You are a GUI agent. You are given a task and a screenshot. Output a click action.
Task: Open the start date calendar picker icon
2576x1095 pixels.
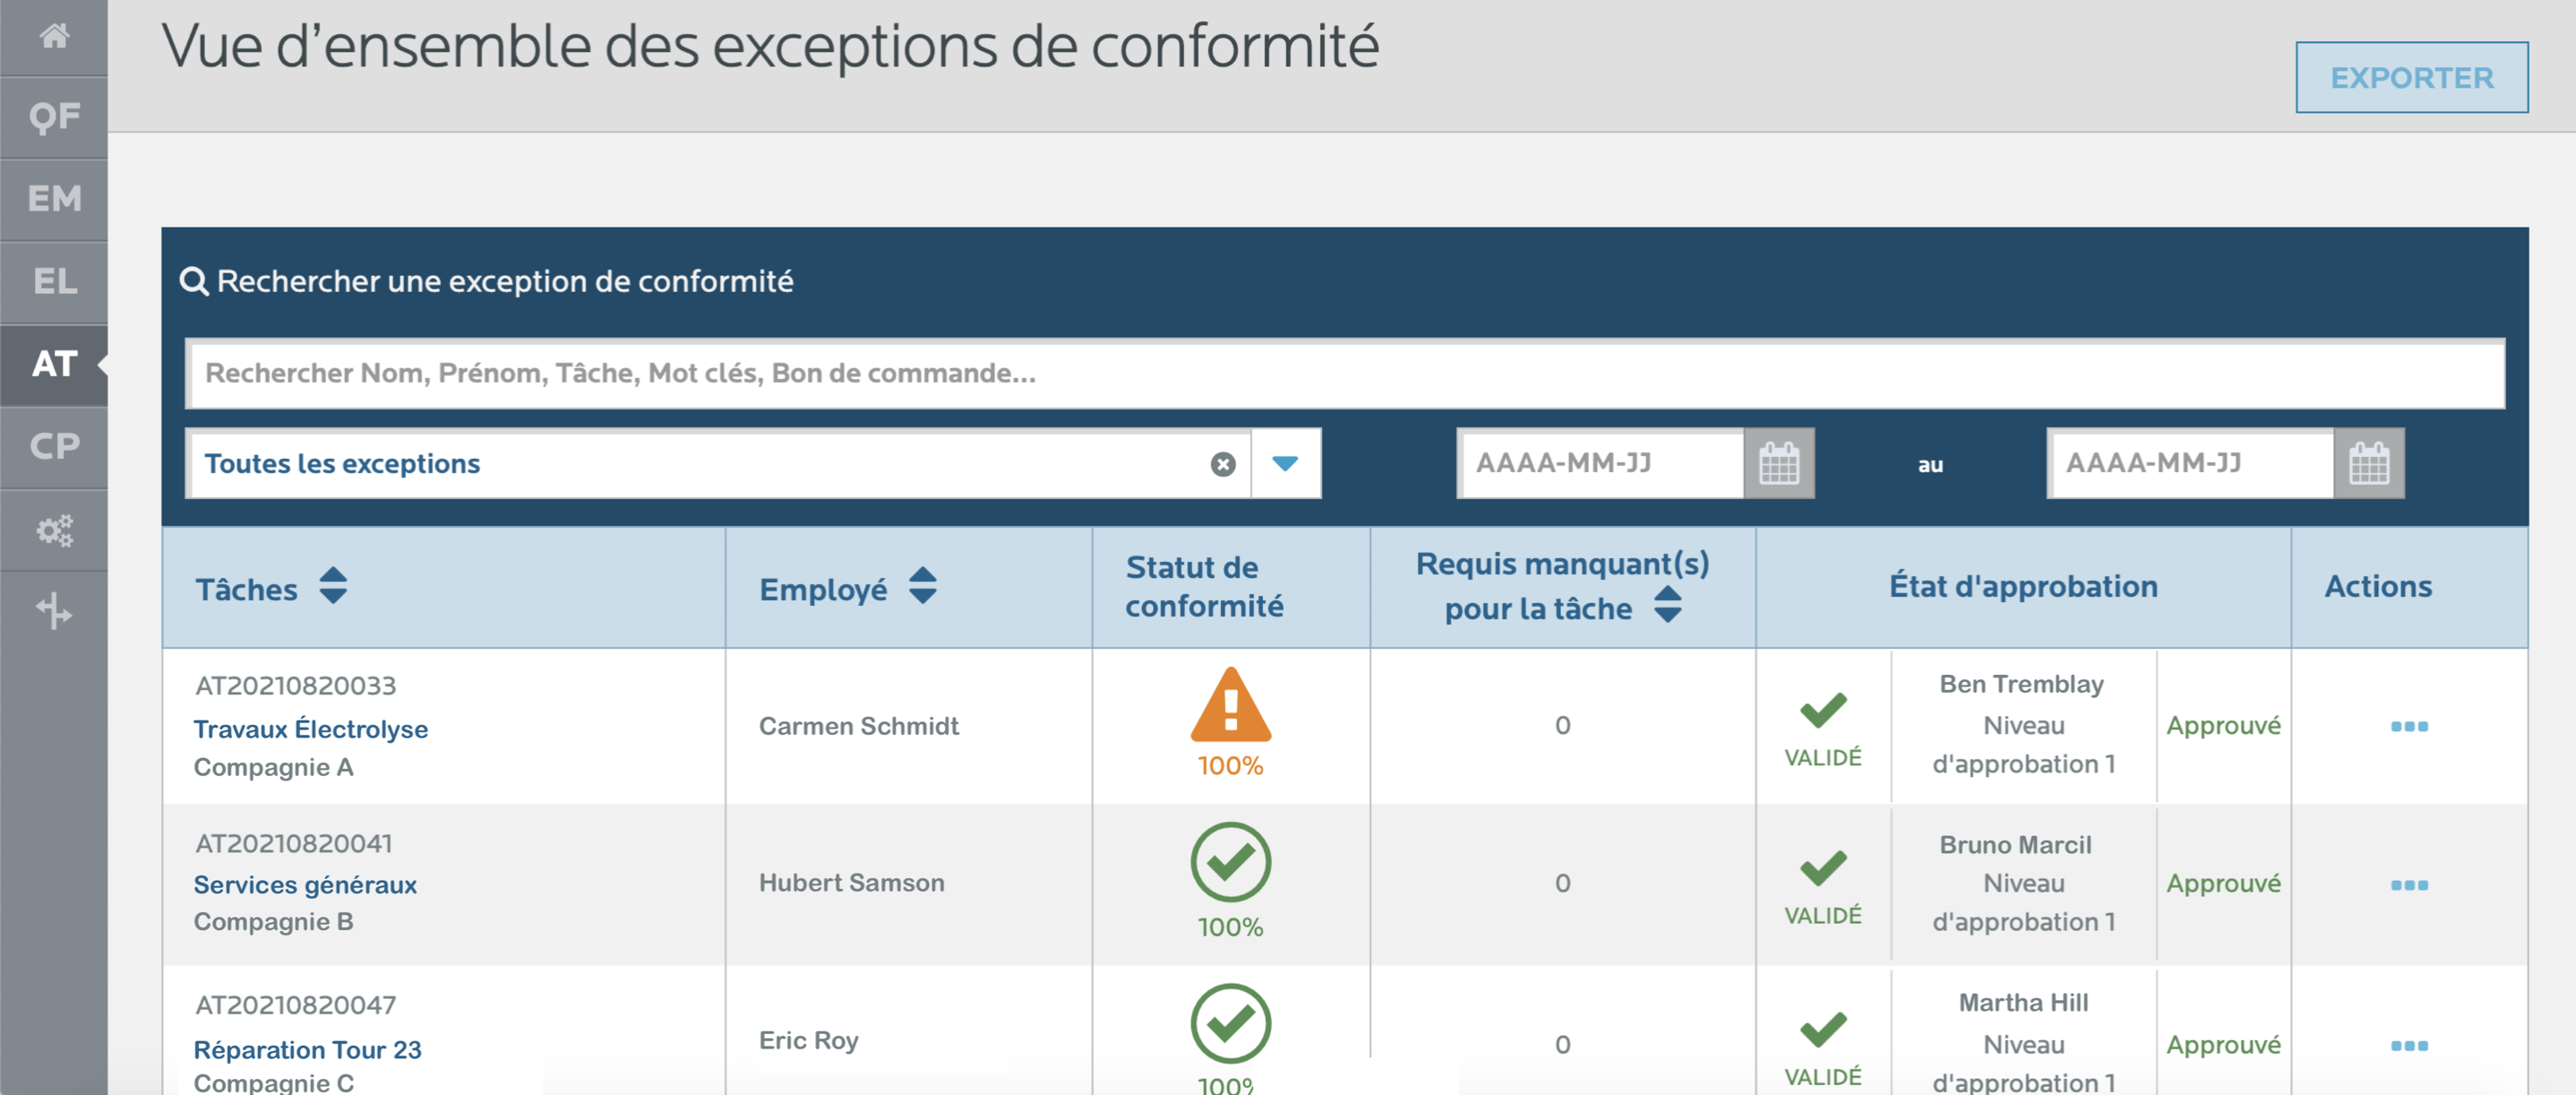(1778, 464)
